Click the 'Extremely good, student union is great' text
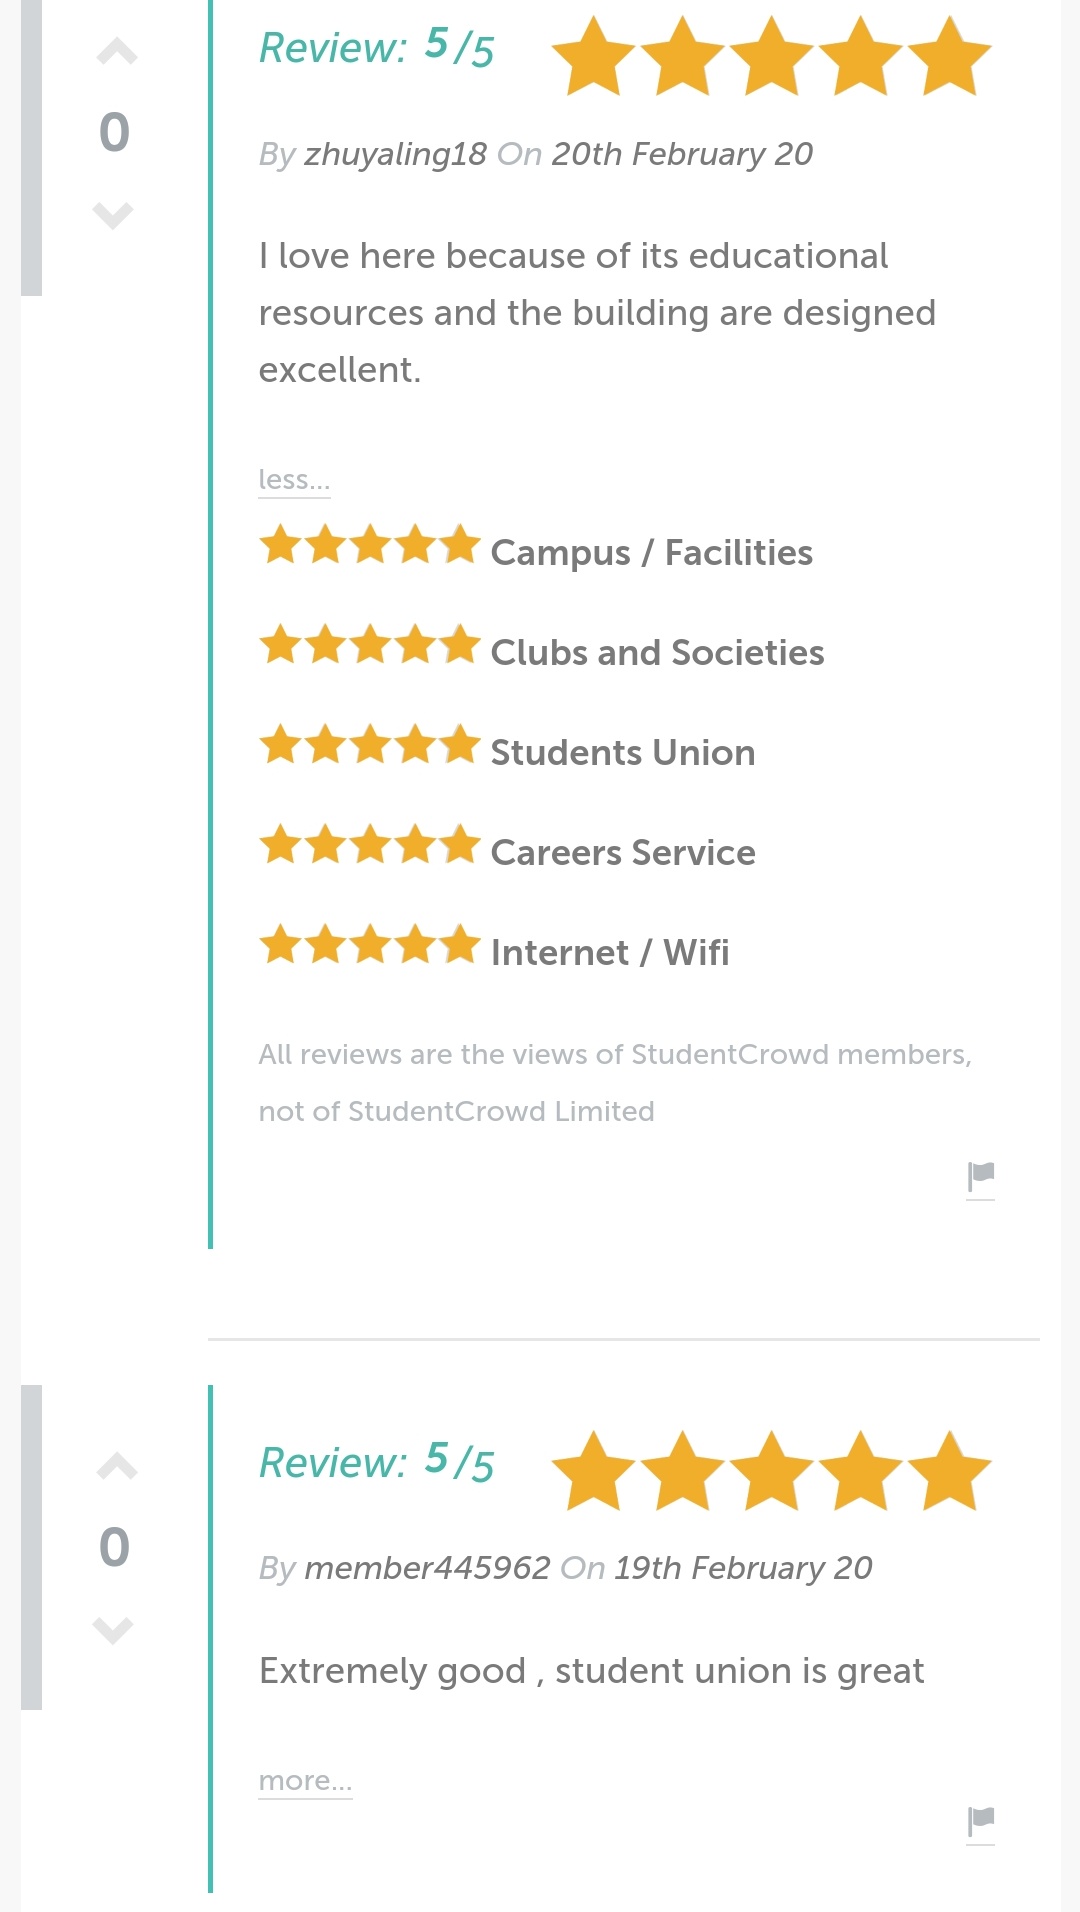The height and width of the screenshot is (1912, 1080). [x=591, y=1671]
